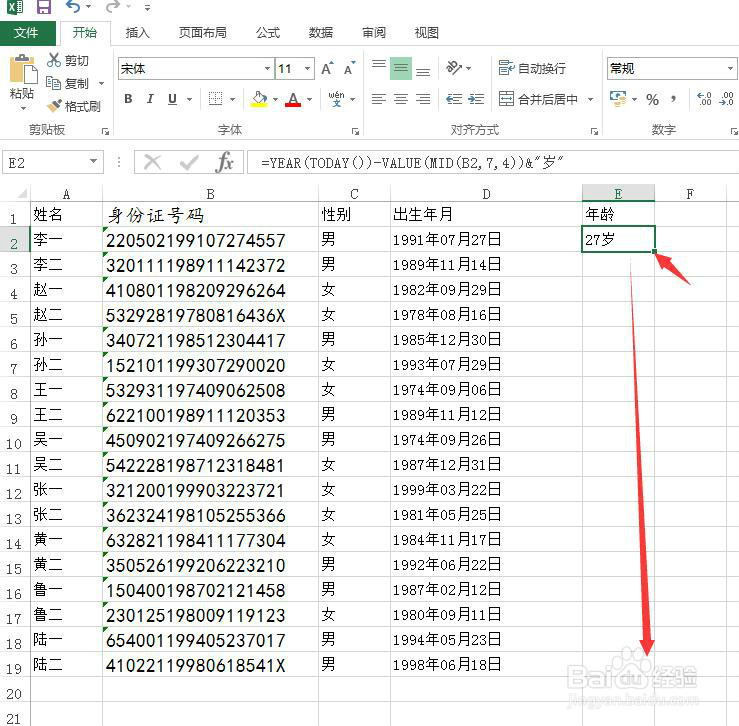739x726 pixels.
Task: Switch to 审阅 Review tab
Action: (x=374, y=33)
